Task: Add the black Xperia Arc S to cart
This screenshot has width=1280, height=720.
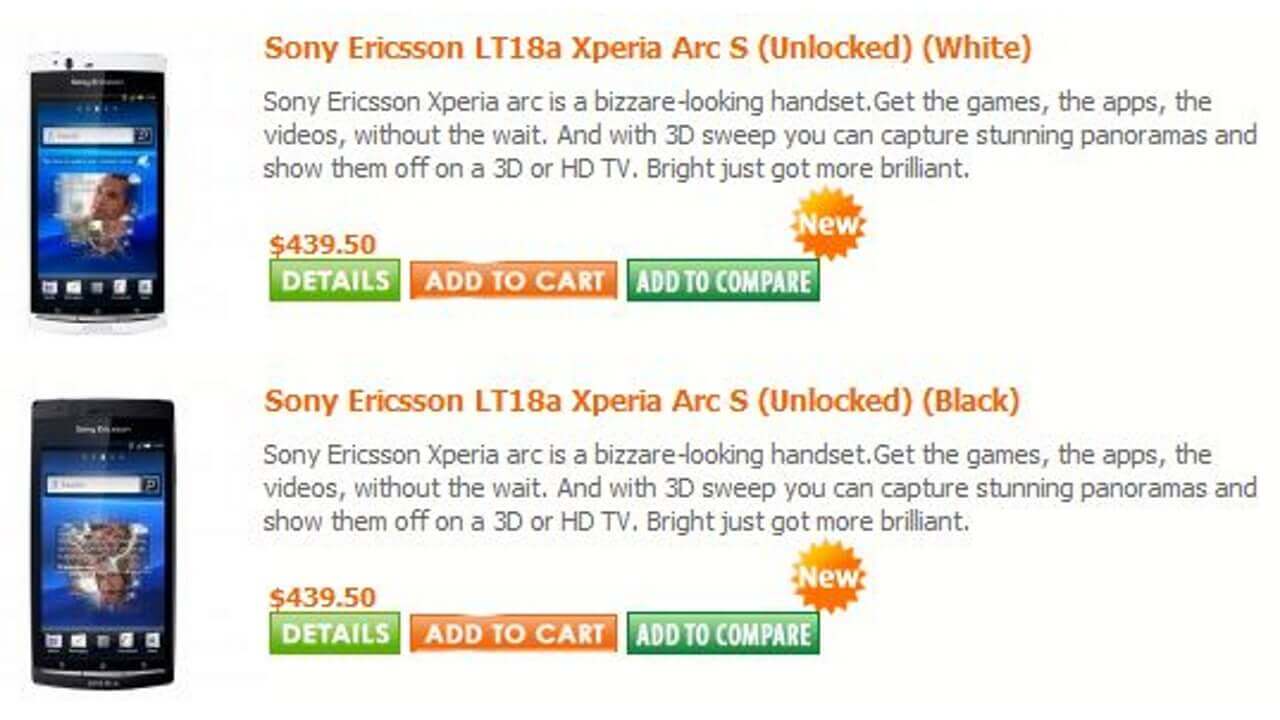Action: pos(513,633)
